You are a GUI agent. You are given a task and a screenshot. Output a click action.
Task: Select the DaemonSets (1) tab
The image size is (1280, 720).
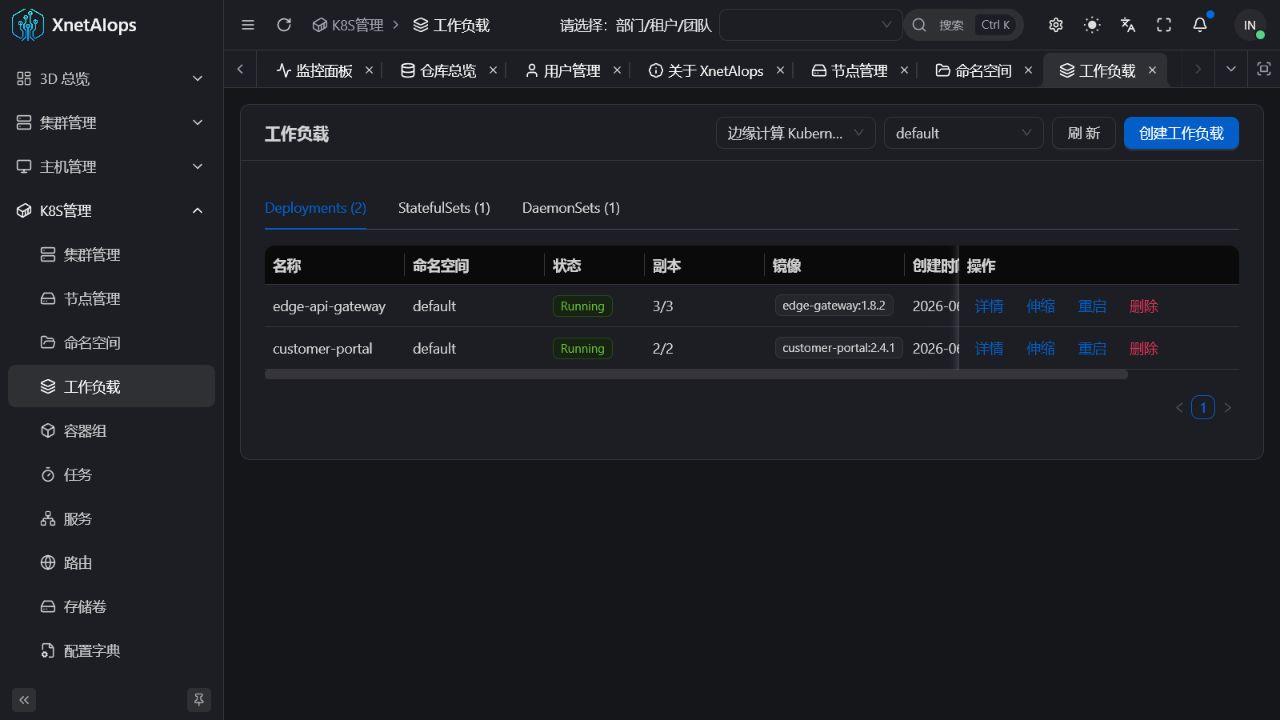(x=571, y=208)
